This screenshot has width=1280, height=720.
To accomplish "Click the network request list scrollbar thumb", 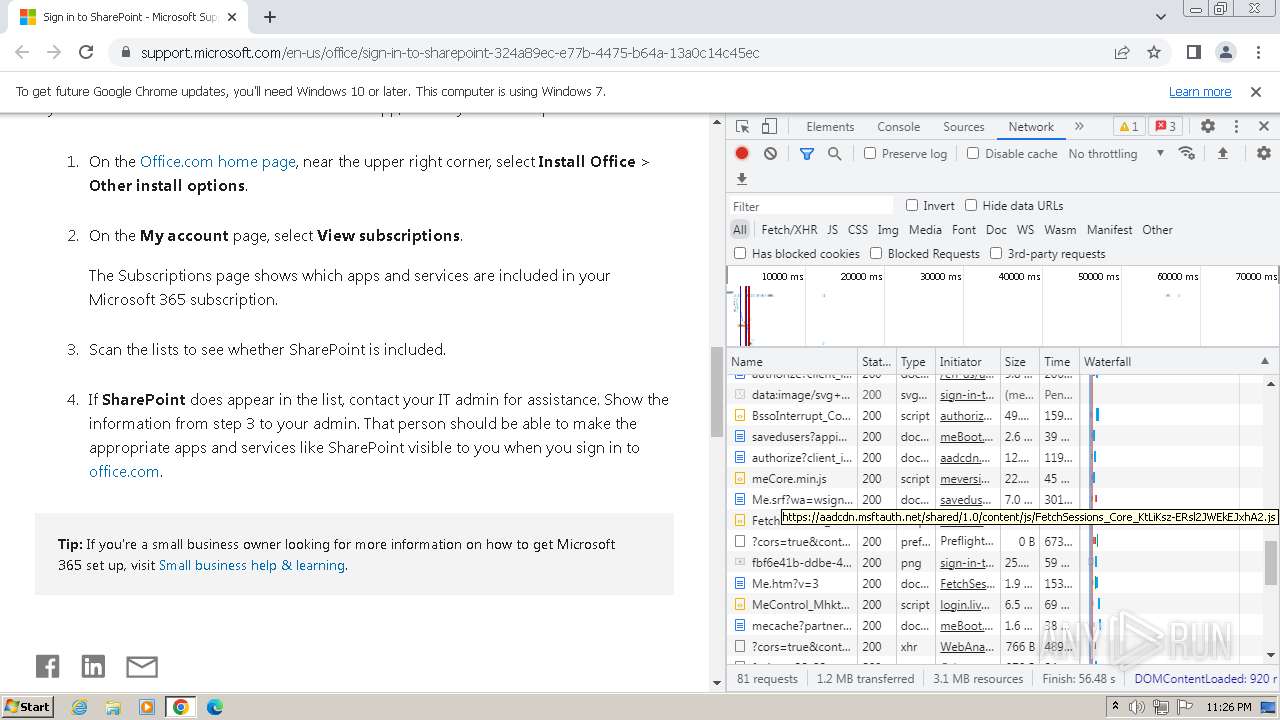I will pos(1271,563).
